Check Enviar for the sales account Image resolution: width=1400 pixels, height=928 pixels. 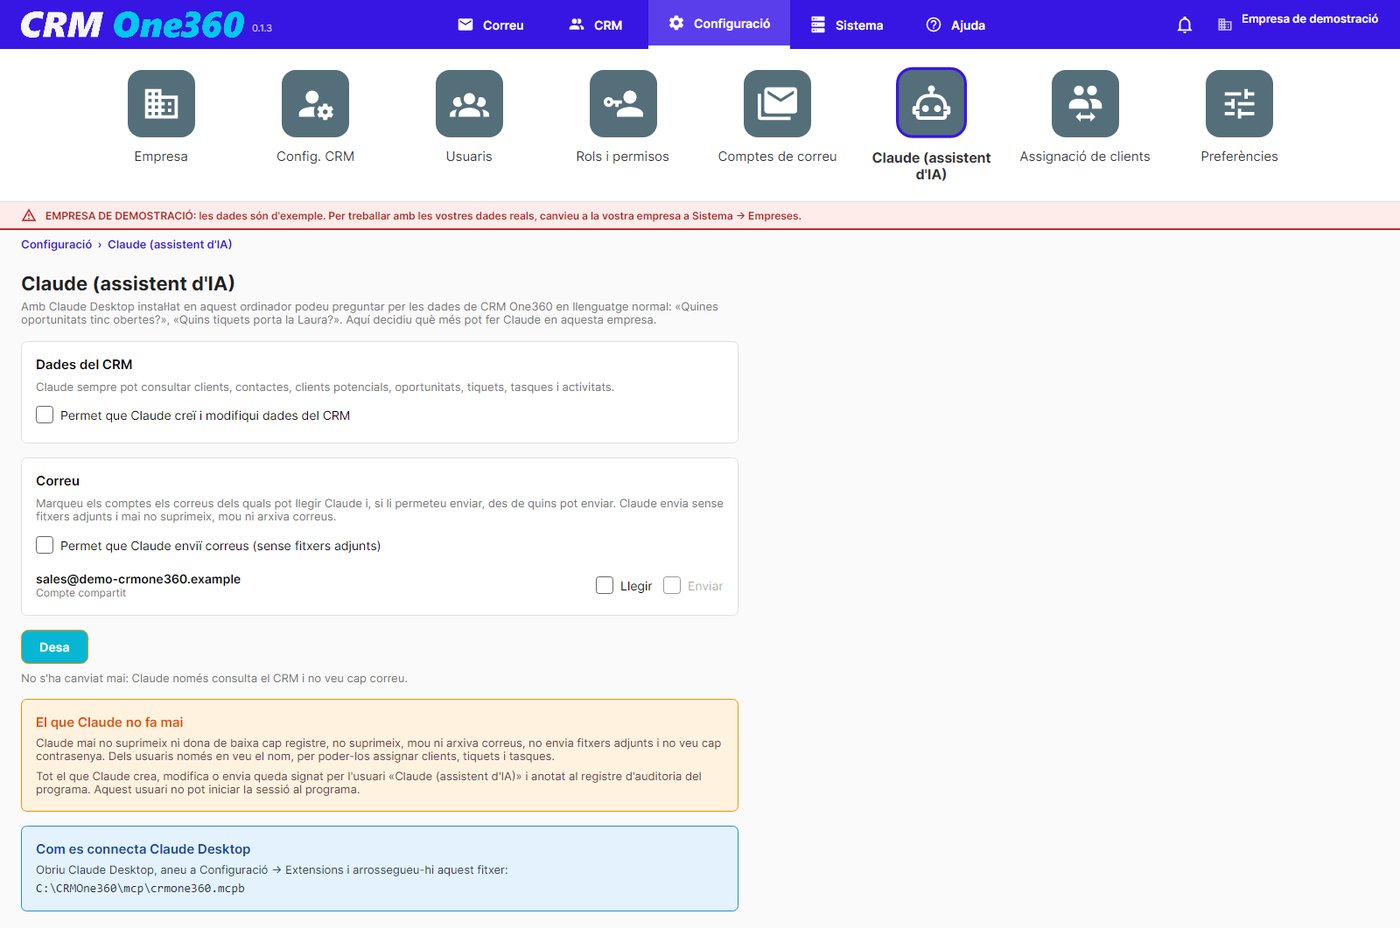(x=672, y=586)
